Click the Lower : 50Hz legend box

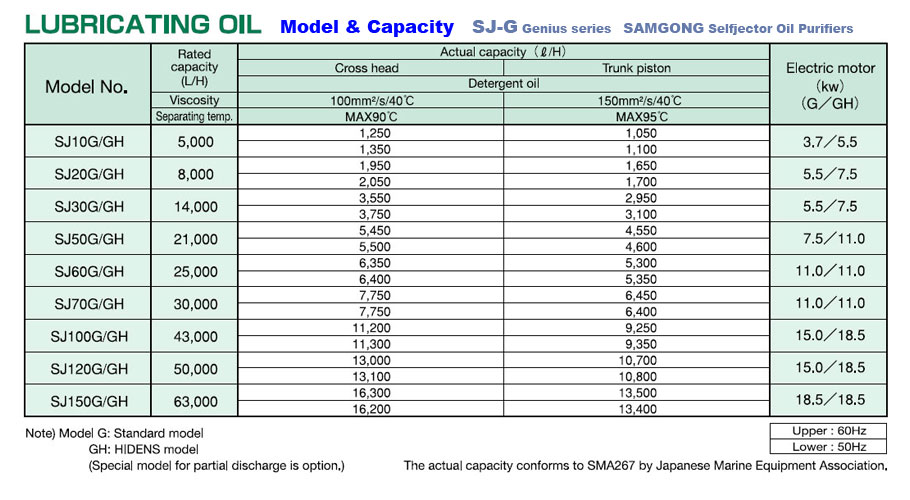point(829,447)
